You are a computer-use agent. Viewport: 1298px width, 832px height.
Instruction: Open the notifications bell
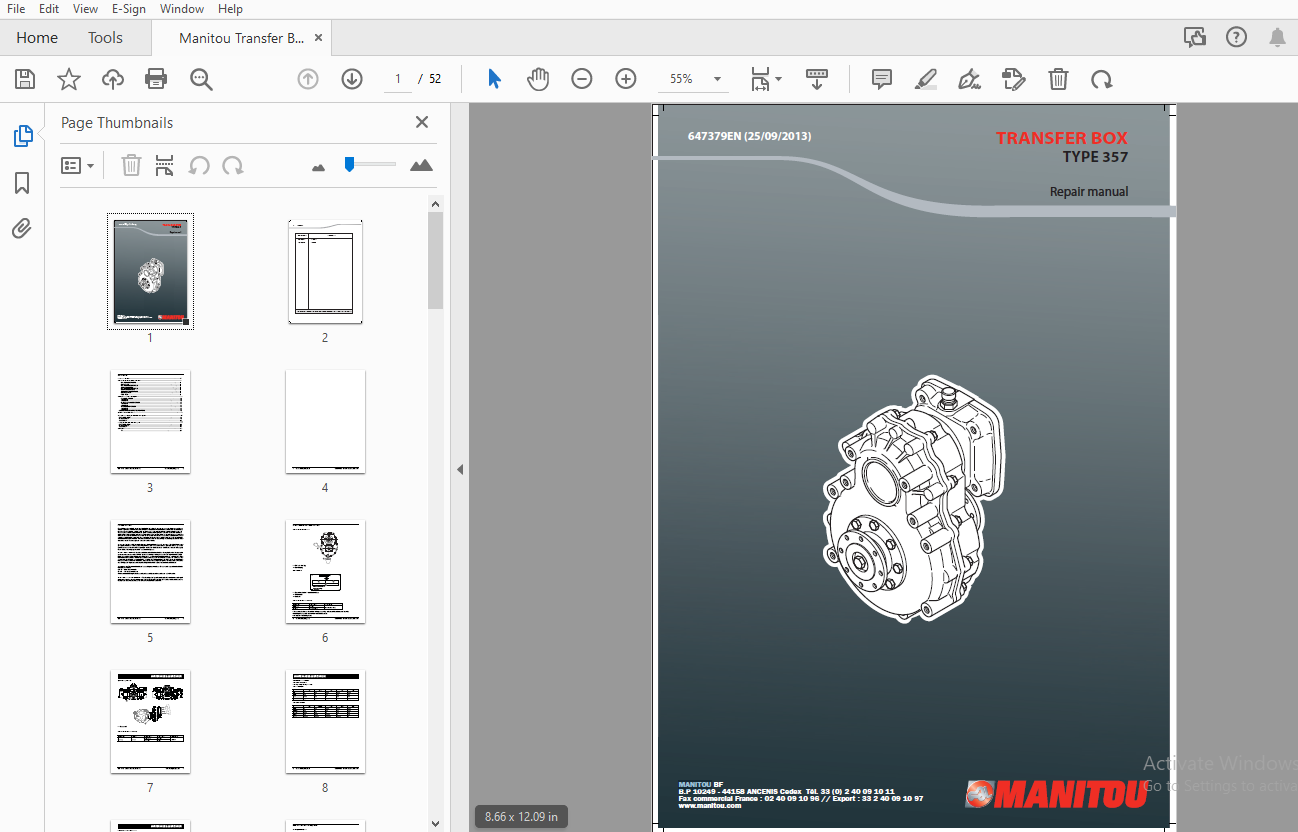coord(1277,38)
